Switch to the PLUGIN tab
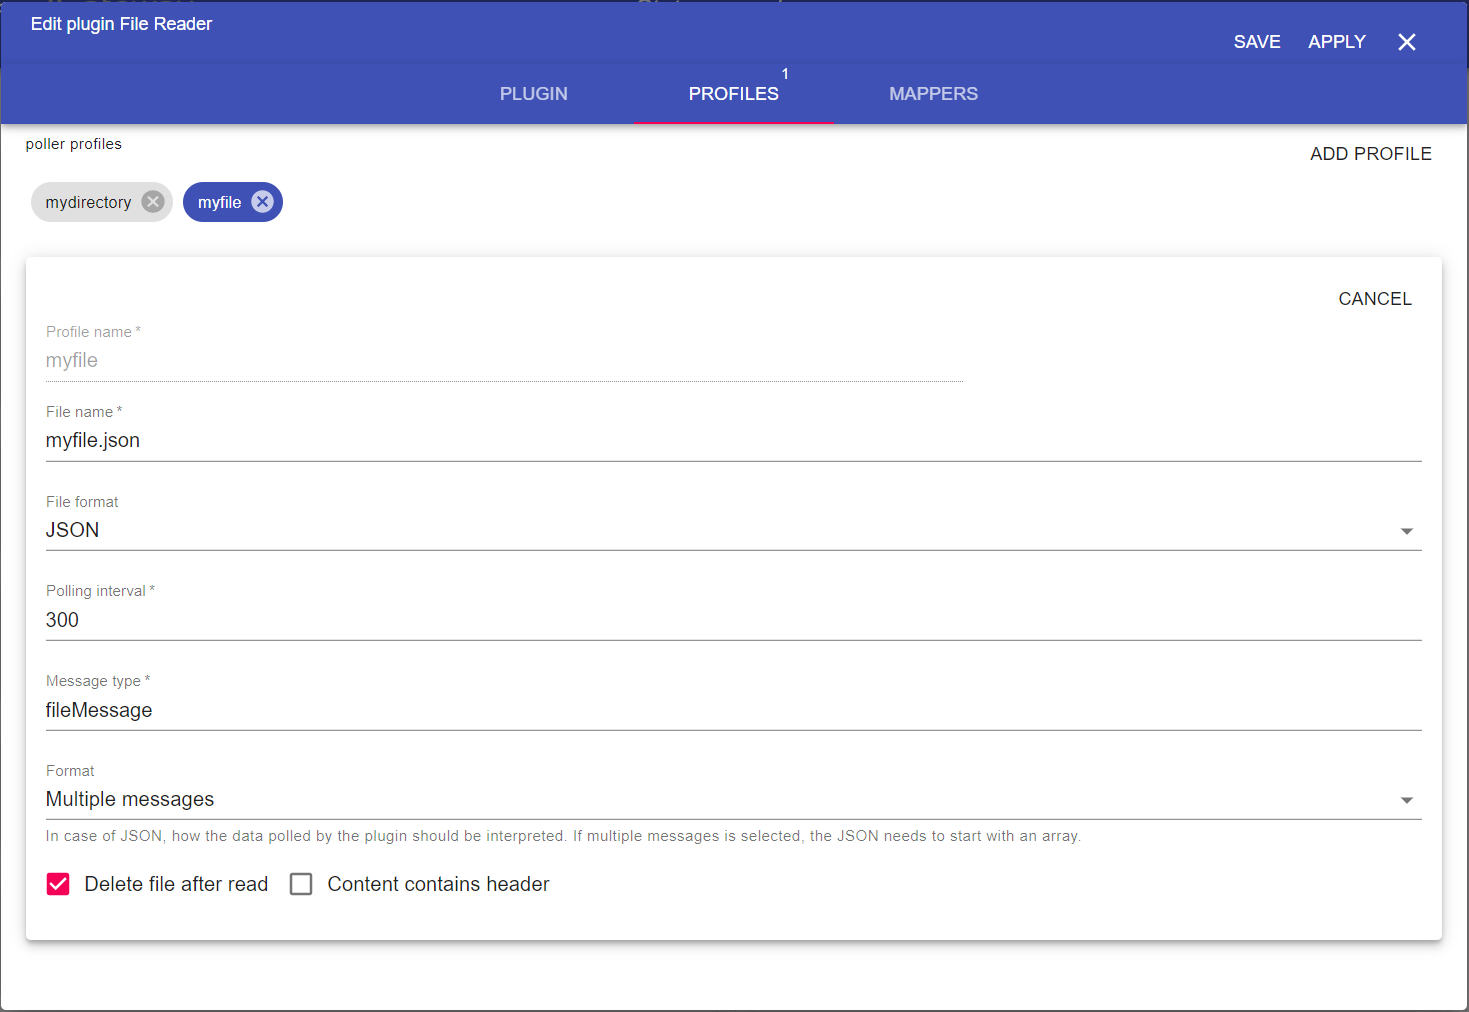 [x=533, y=94]
